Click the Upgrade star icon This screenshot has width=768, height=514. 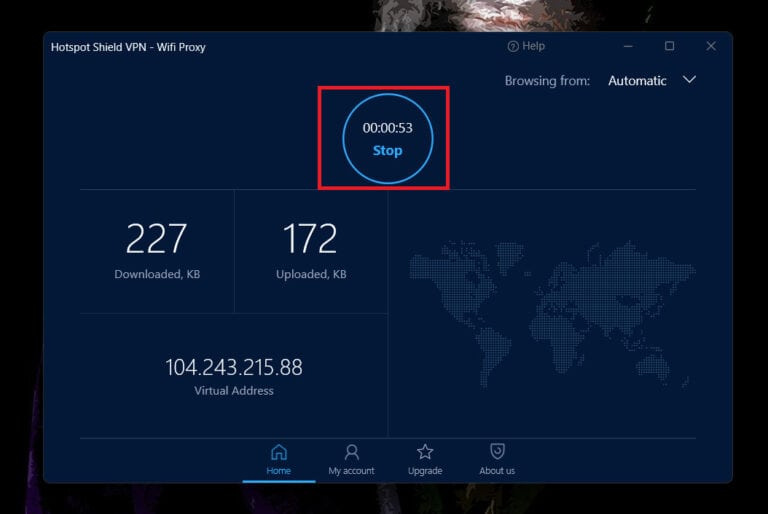(x=425, y=451)
